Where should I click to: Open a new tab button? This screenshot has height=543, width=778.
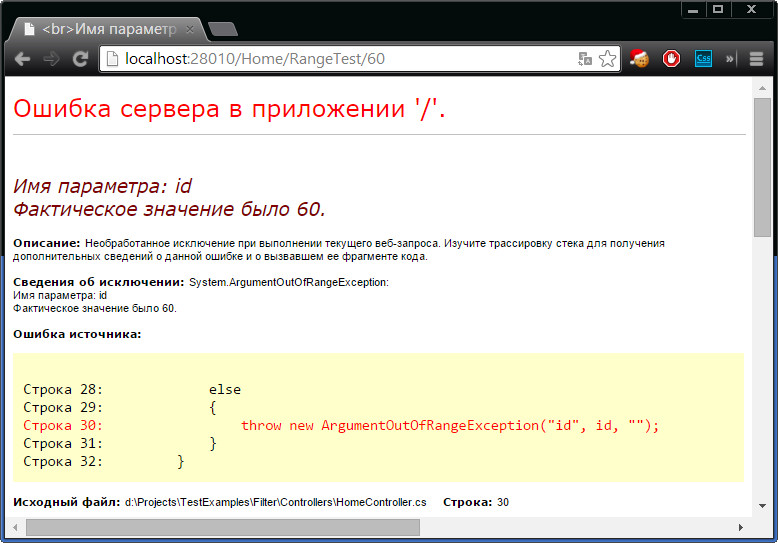[x=223, y=29]
